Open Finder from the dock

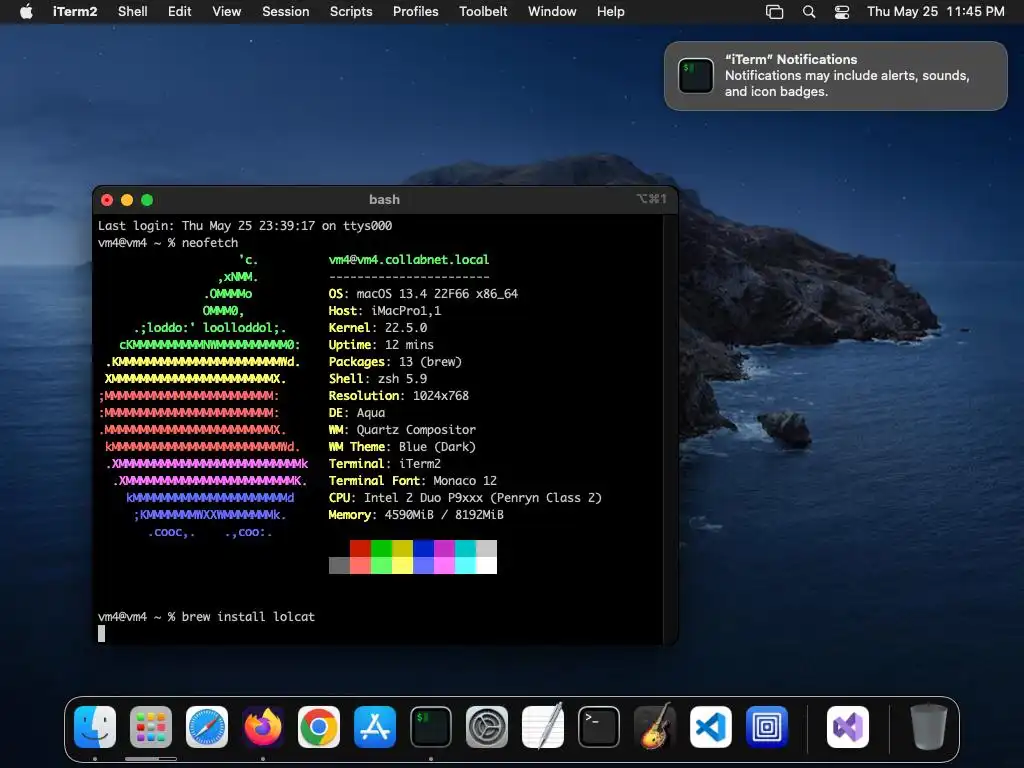tap(95, 727)
